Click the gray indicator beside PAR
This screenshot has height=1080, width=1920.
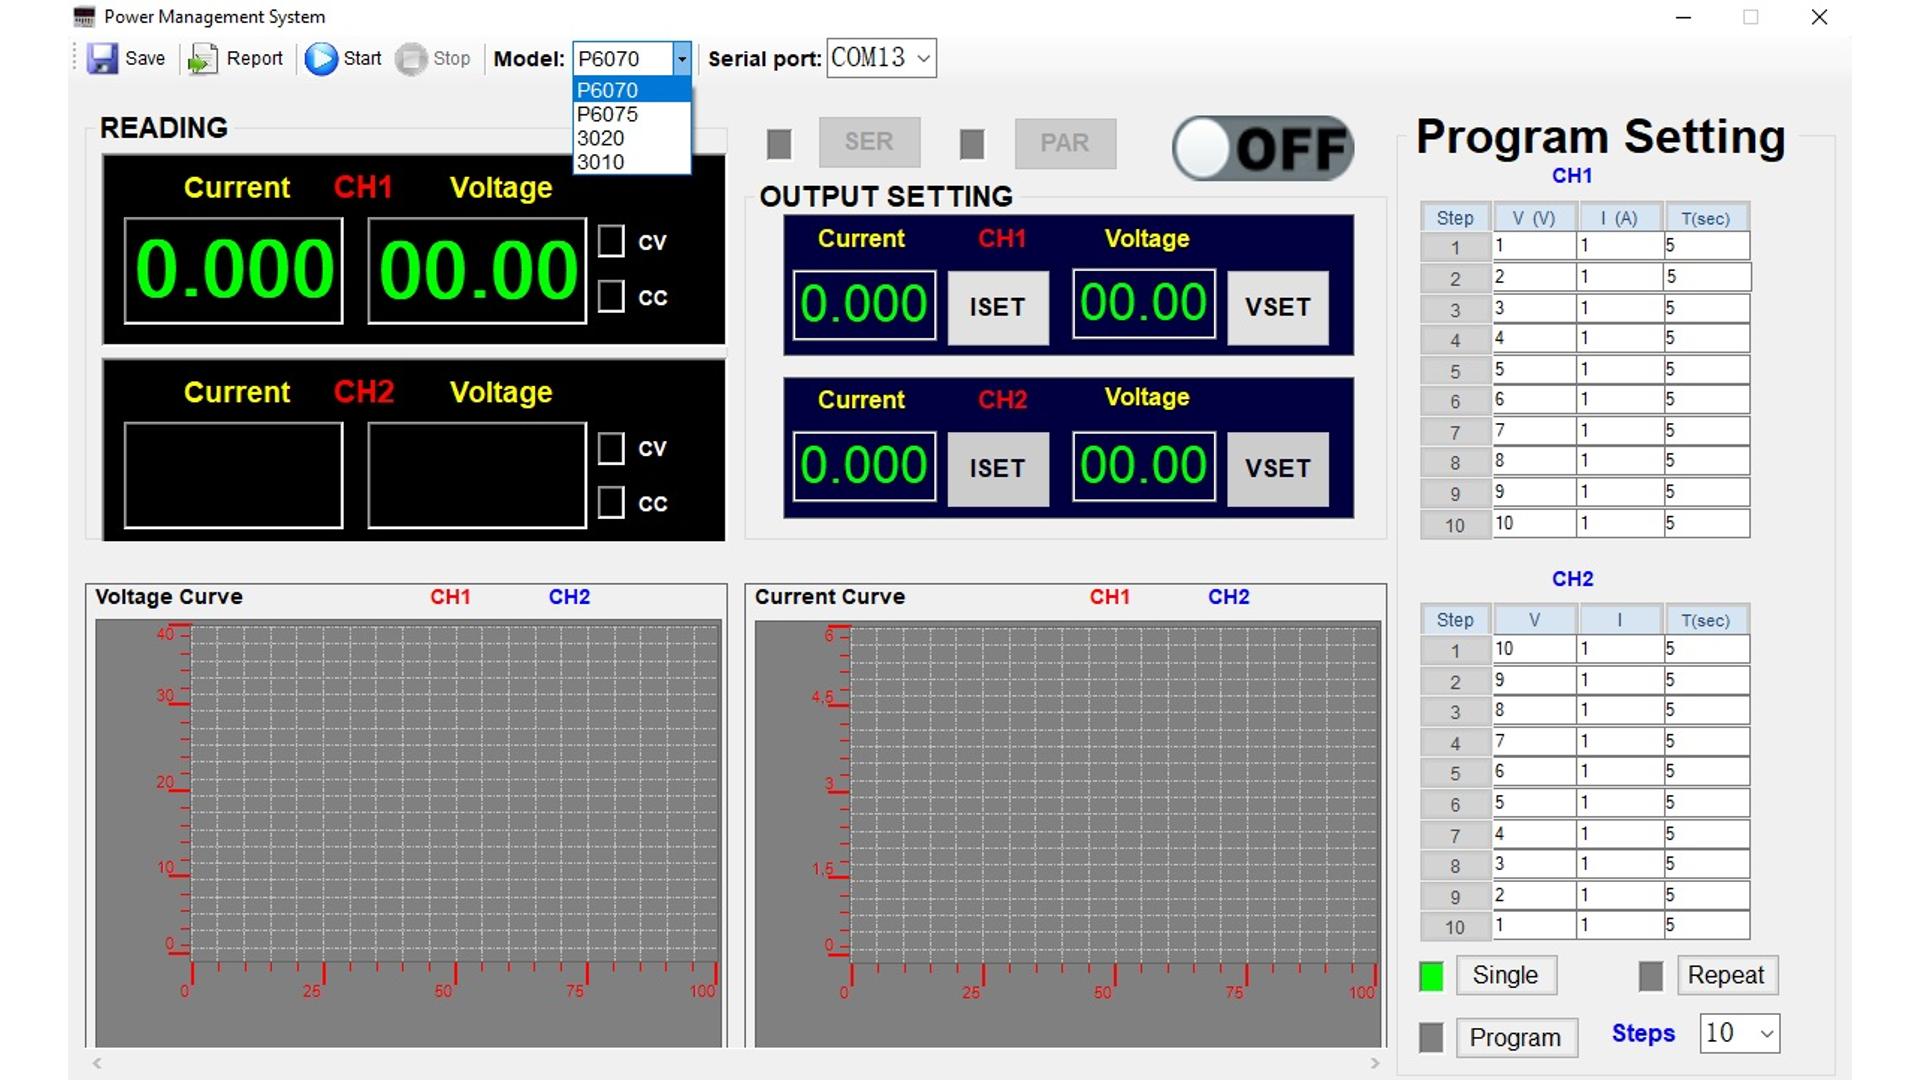(972, 144)
